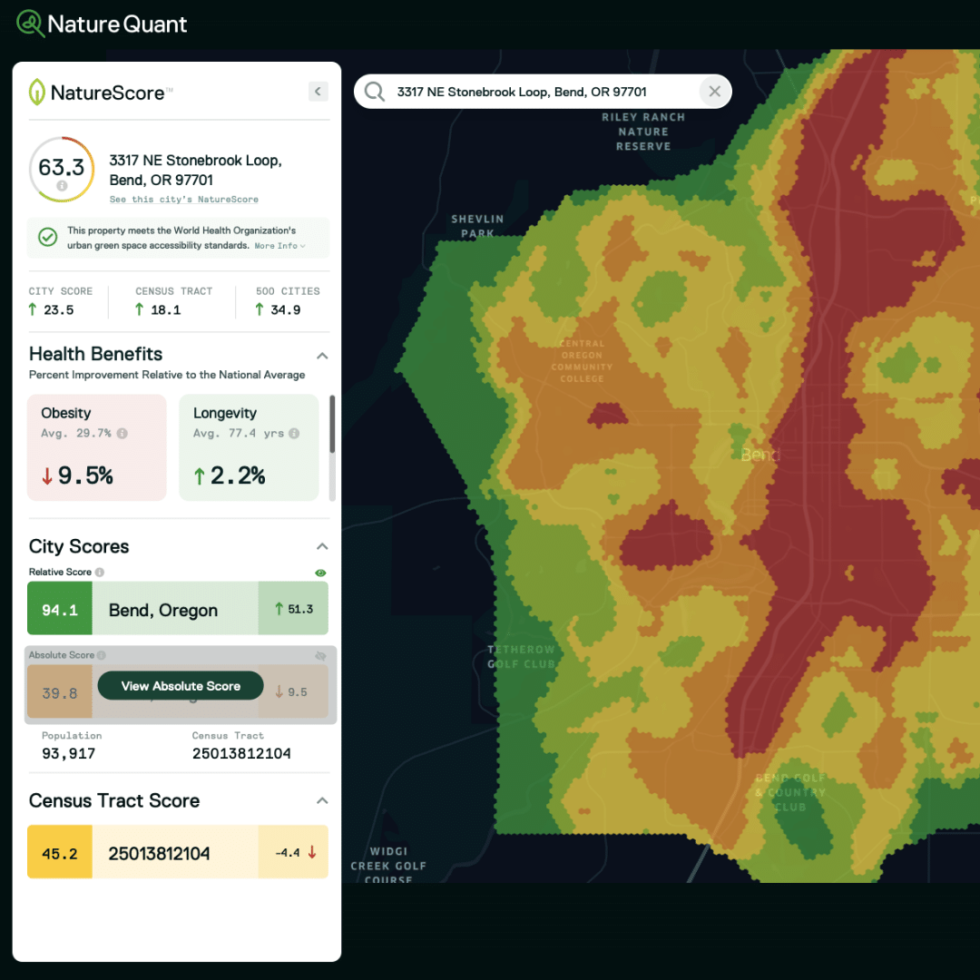Click the Obesity red down arrow
Image resolution: width=980 pixels, height=980 pixels.
coord(47,476)
